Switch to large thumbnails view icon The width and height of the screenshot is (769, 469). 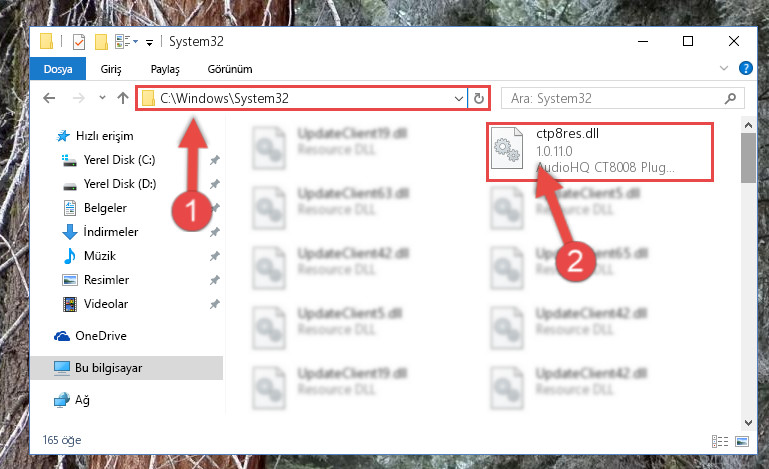[x=742, y=441]
